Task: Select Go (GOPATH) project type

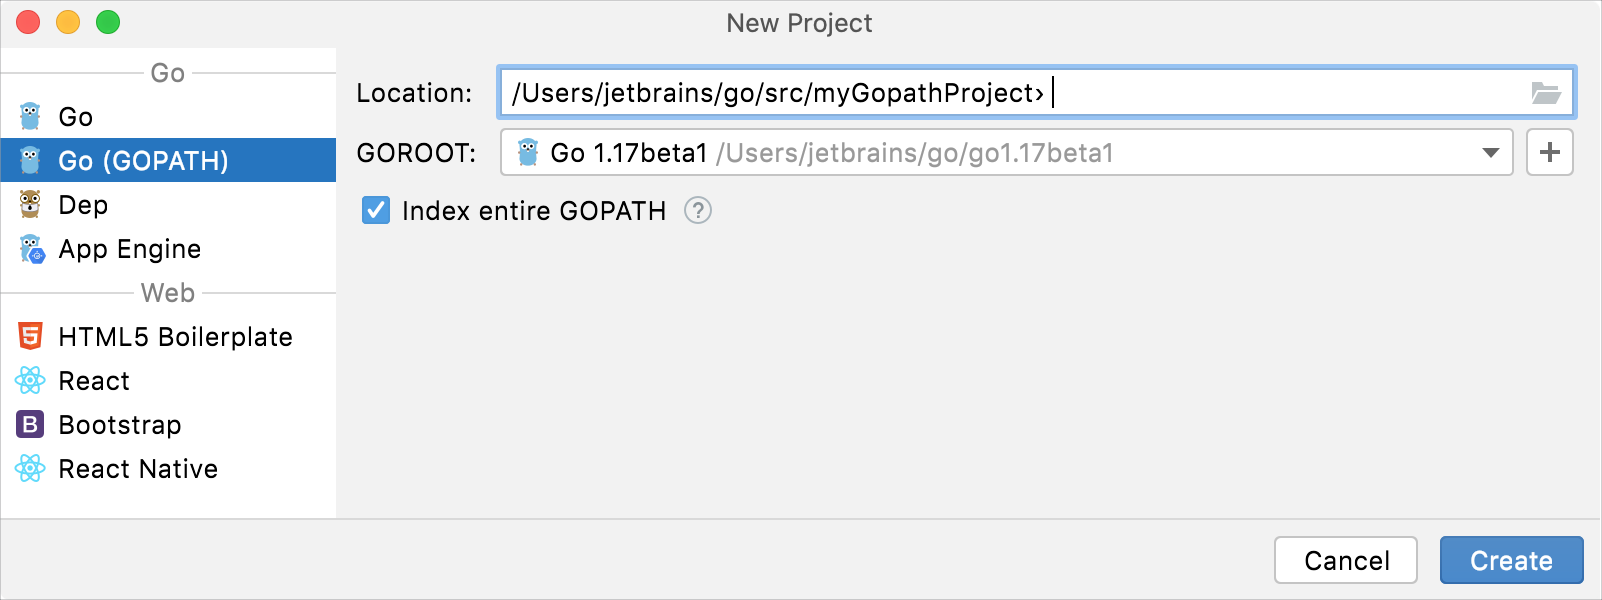Action: (x=168, y=160)
